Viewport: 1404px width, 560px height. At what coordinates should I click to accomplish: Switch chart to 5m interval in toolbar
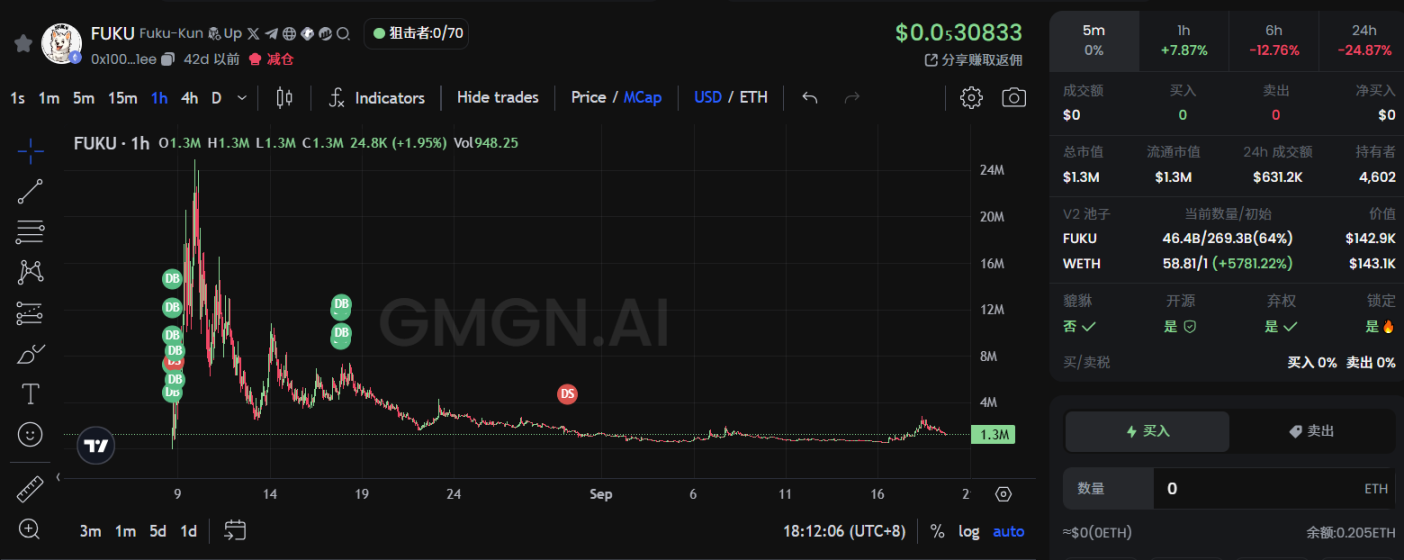83,97
